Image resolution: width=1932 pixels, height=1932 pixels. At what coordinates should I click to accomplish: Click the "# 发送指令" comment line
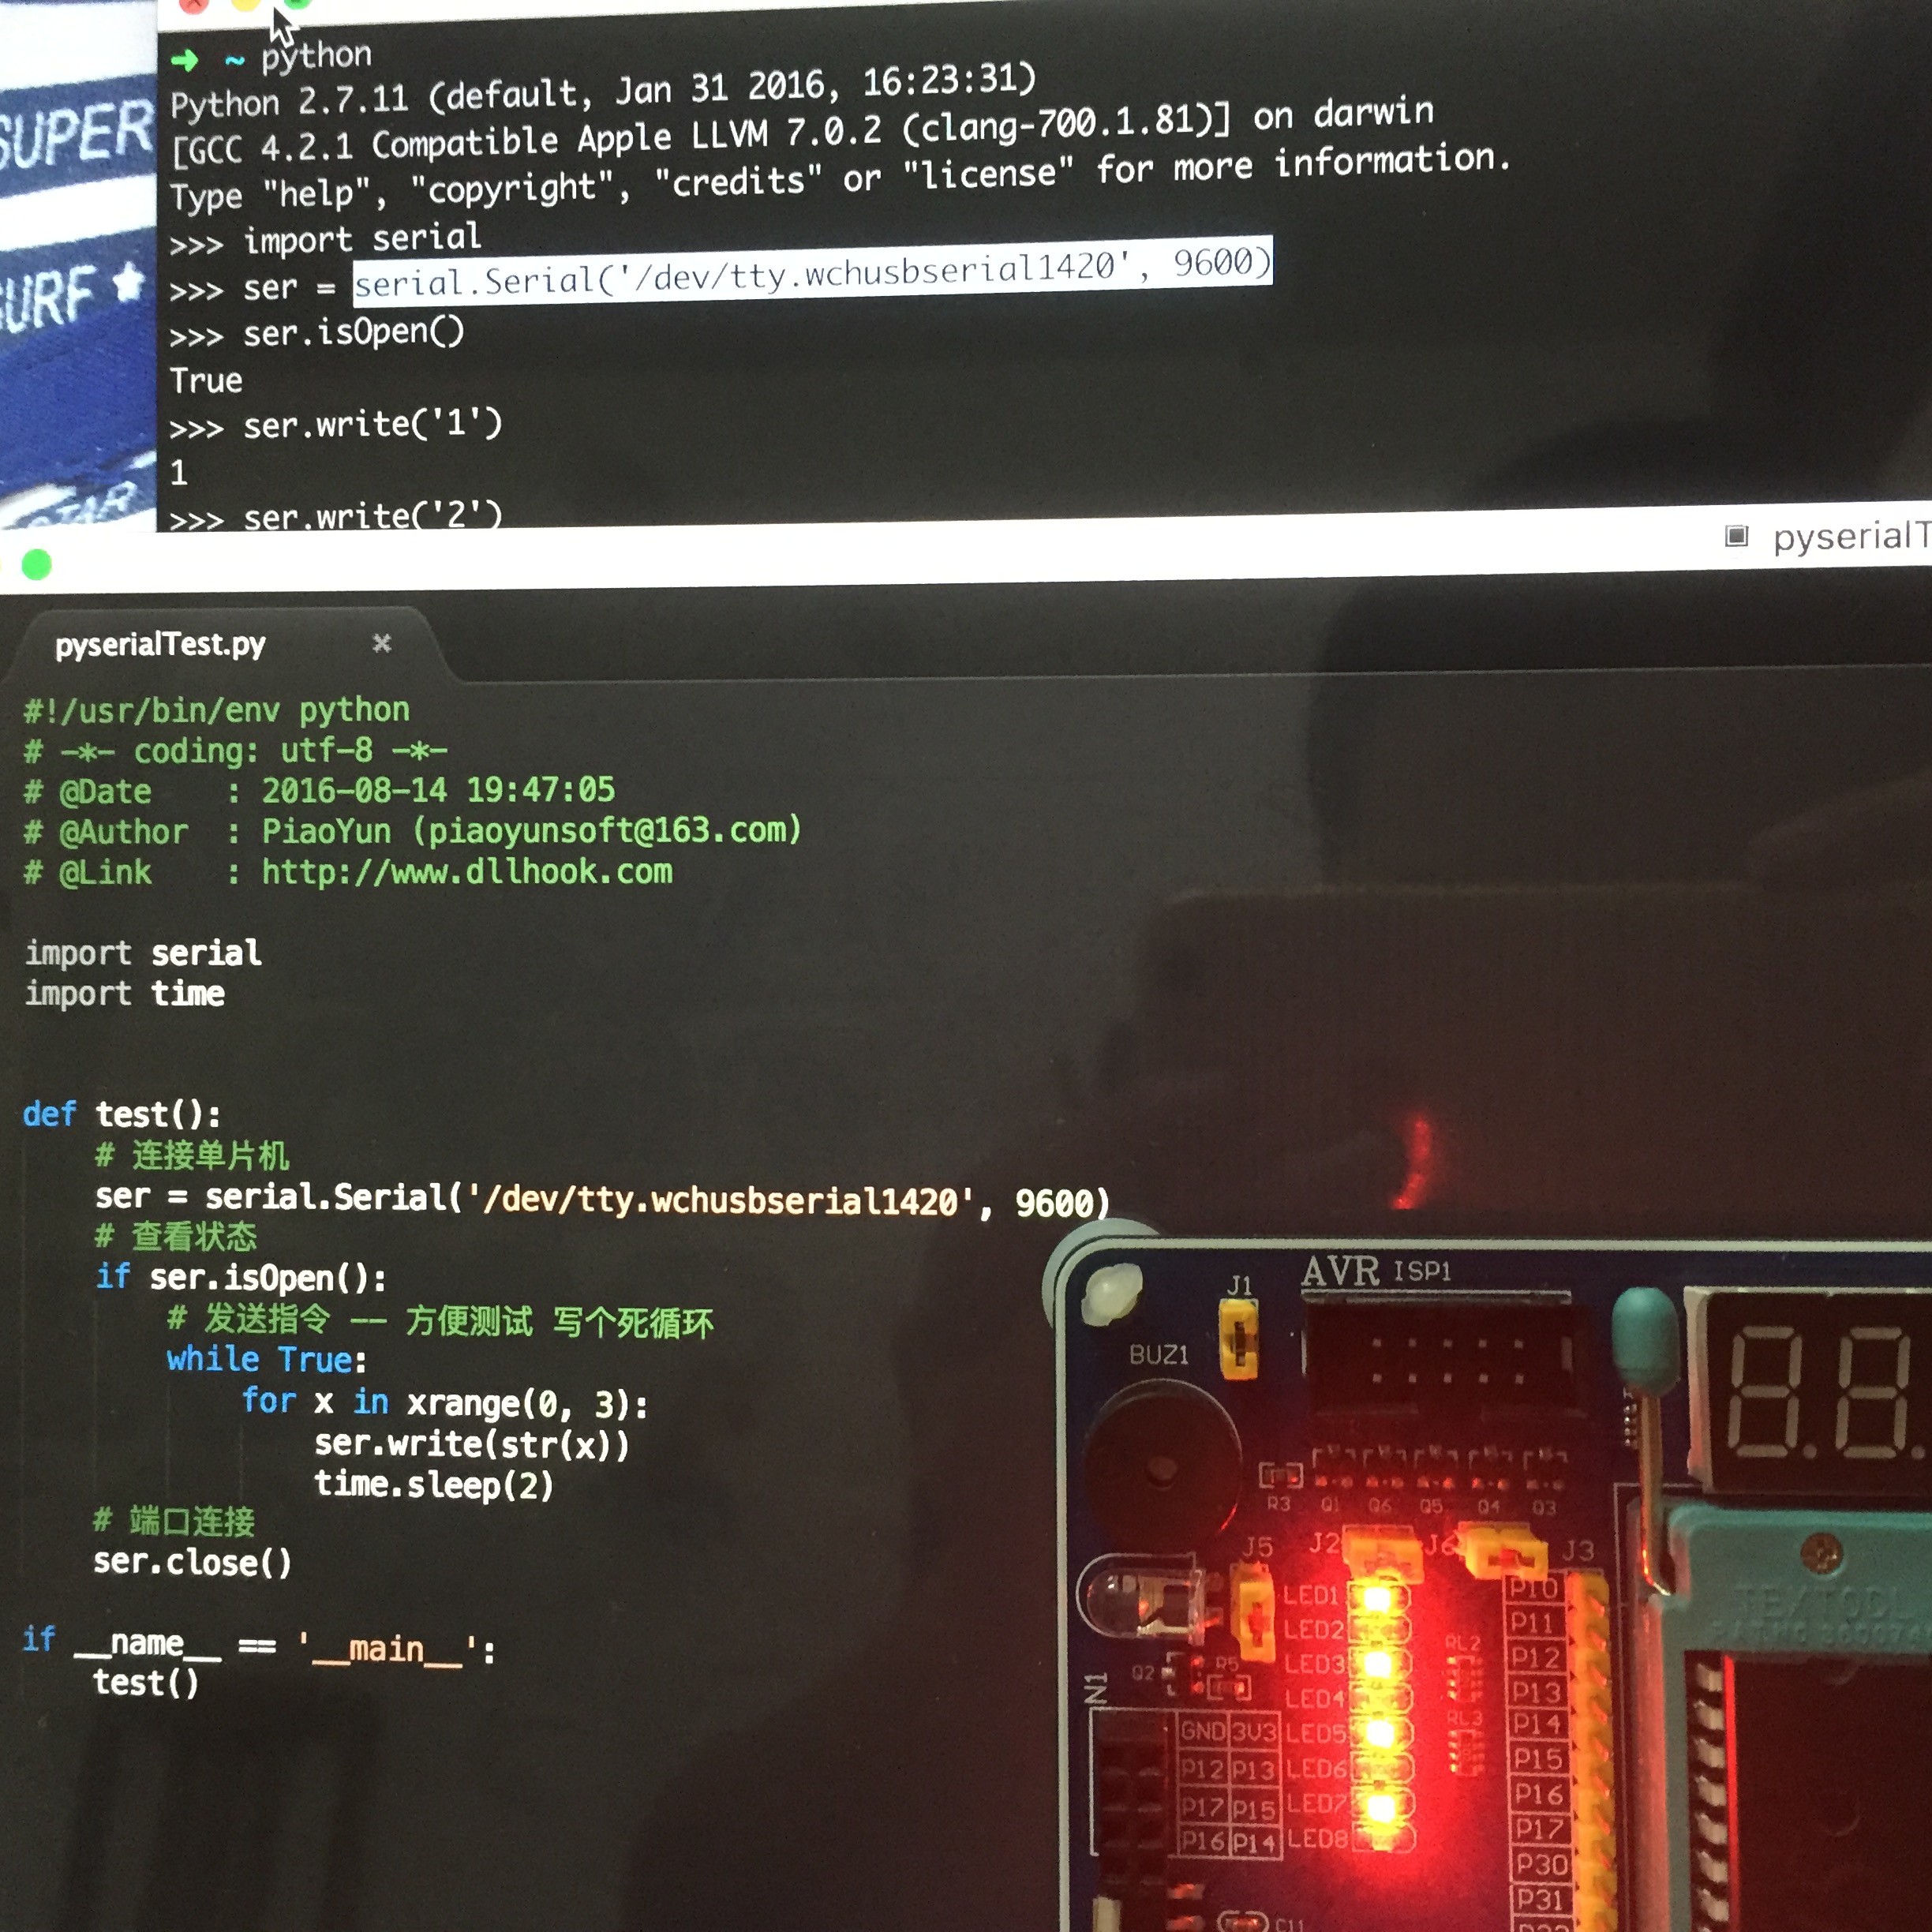pyautogui.click(x=440, y=1321)
